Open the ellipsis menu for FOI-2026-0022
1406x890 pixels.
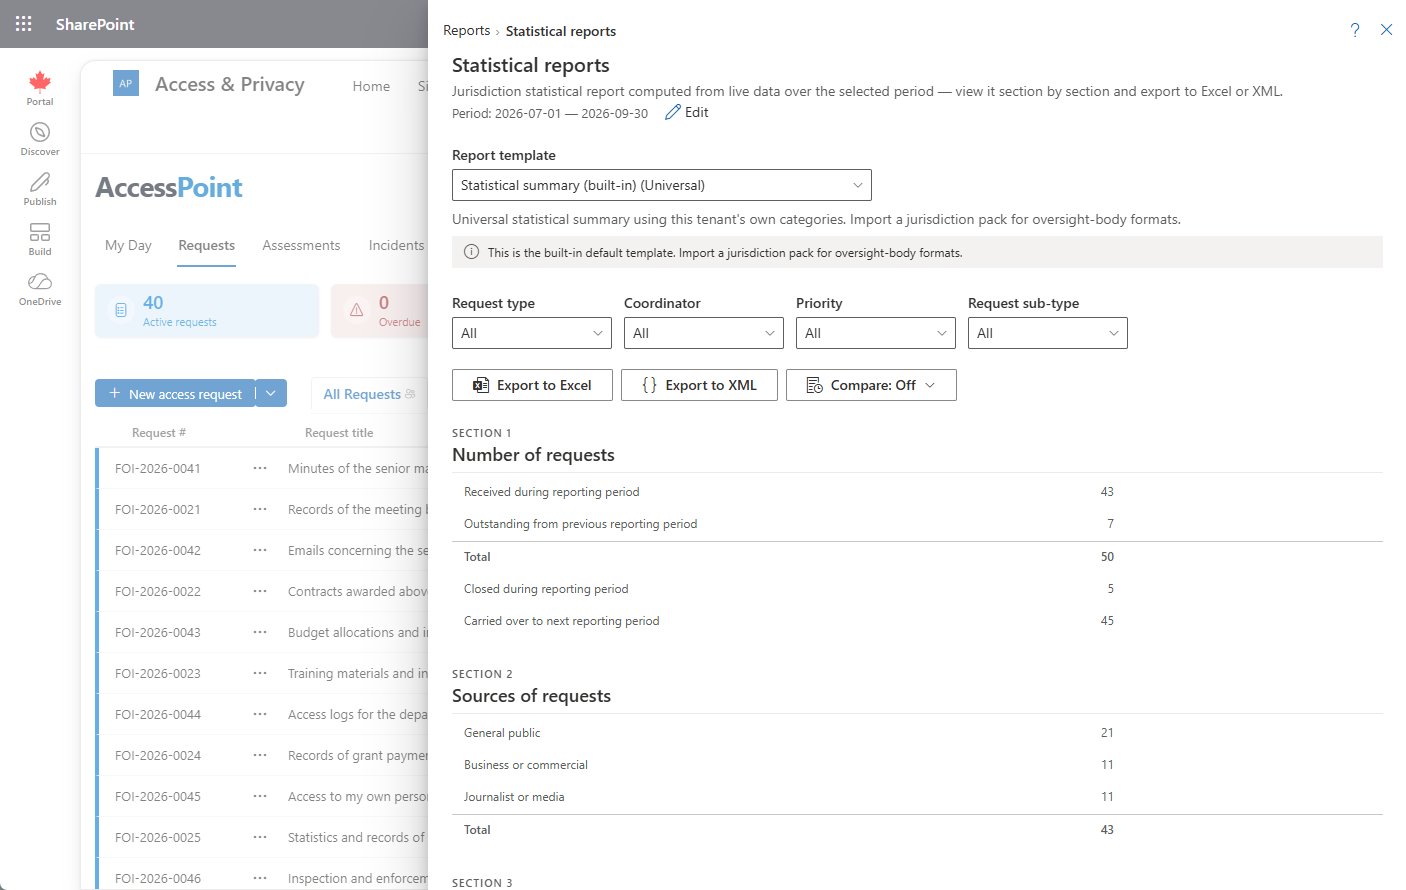260,591
